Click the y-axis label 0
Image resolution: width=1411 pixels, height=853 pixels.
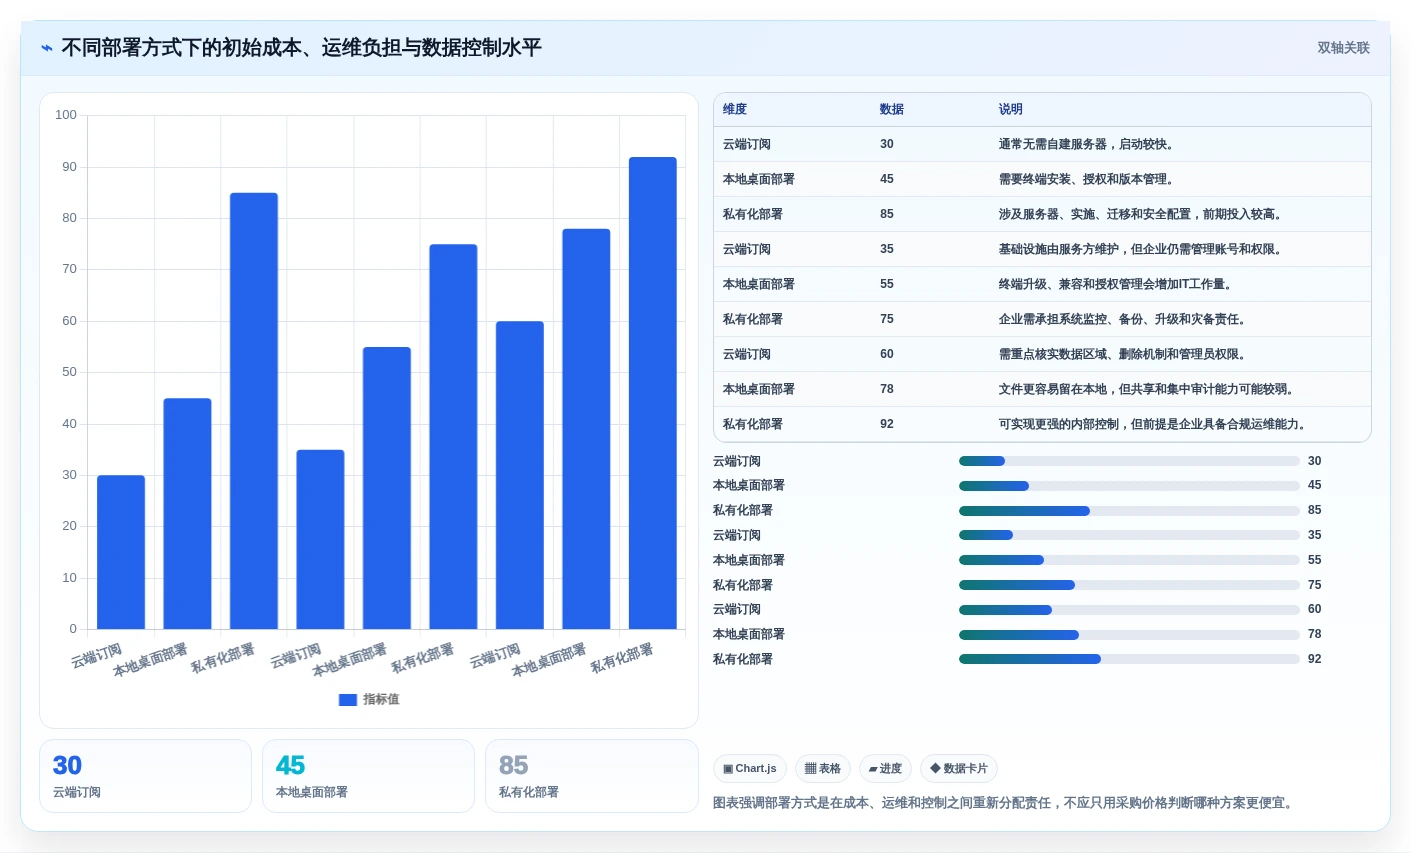[x=73, y=629]
